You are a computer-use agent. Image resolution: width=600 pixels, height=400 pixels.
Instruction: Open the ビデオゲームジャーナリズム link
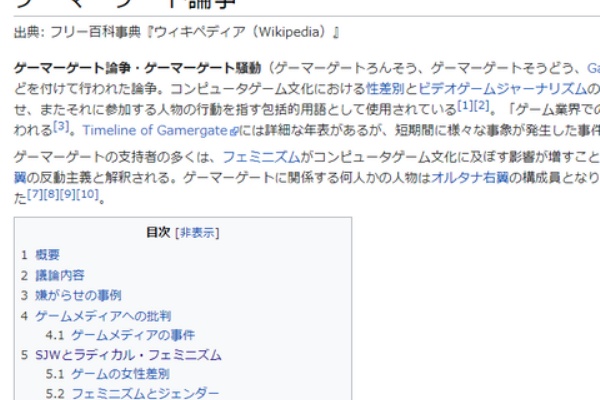click(x=501, y=88)
